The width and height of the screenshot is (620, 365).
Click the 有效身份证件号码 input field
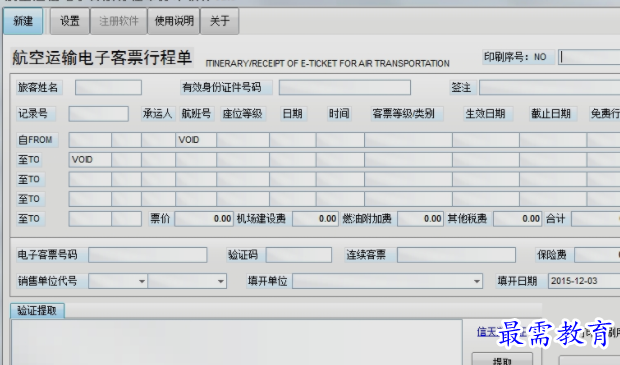345,87
